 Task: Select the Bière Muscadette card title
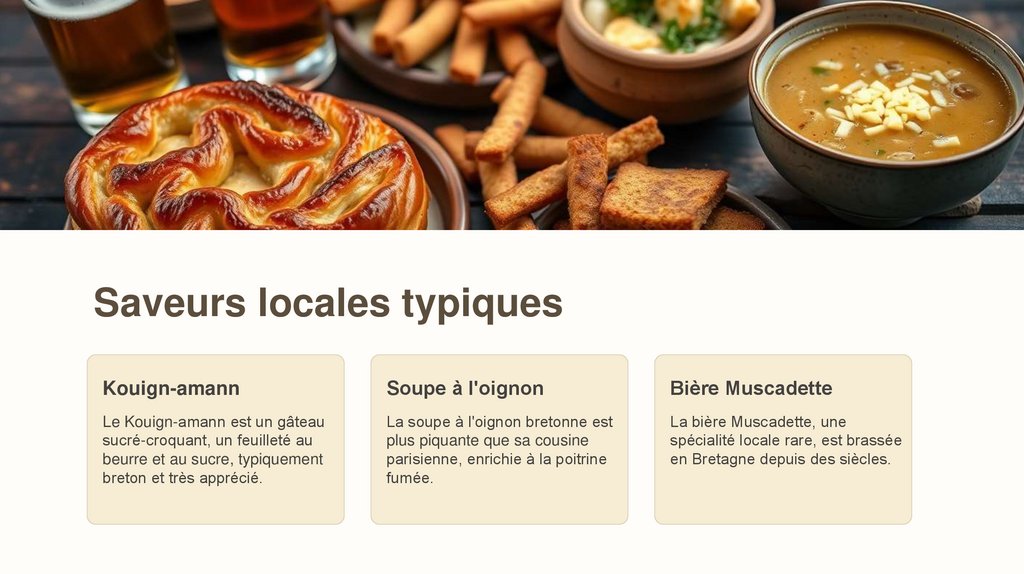(x=751, y=388)
